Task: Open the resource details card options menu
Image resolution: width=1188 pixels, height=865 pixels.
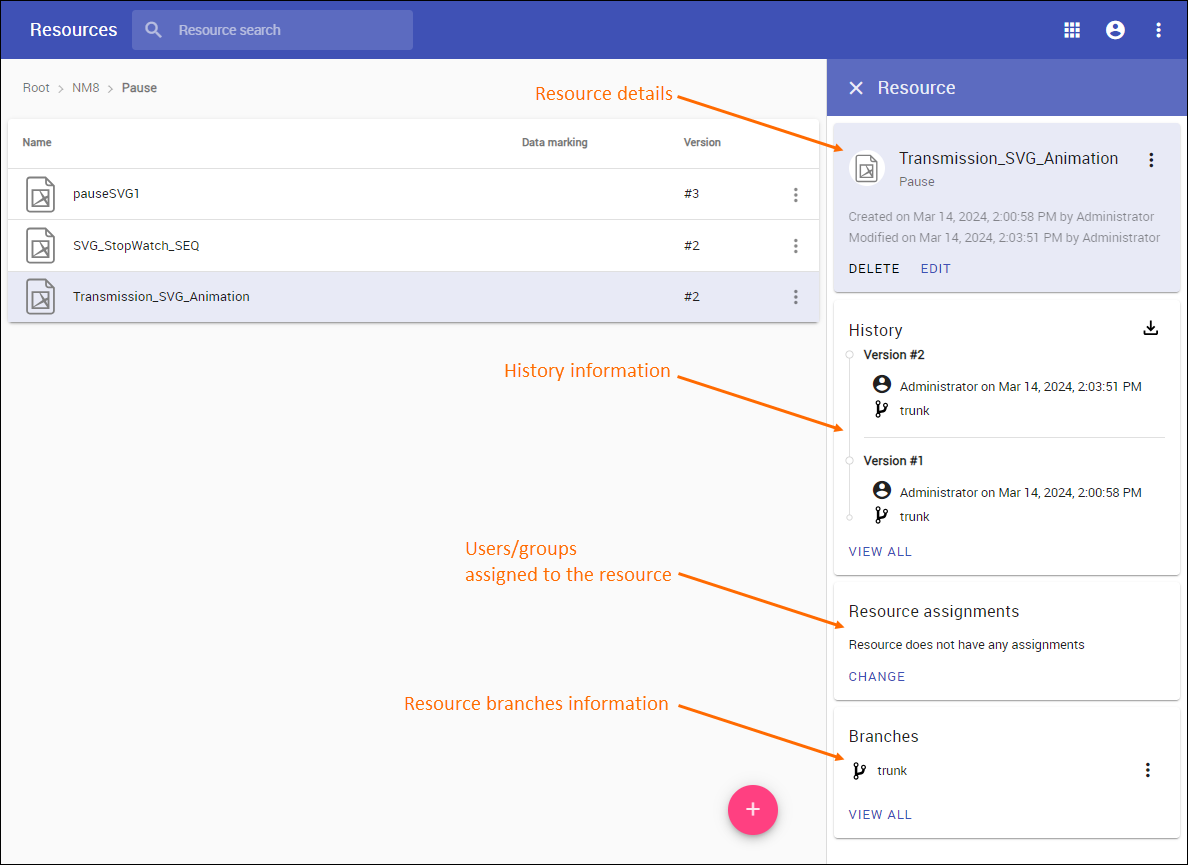Action: point(1151,160)
